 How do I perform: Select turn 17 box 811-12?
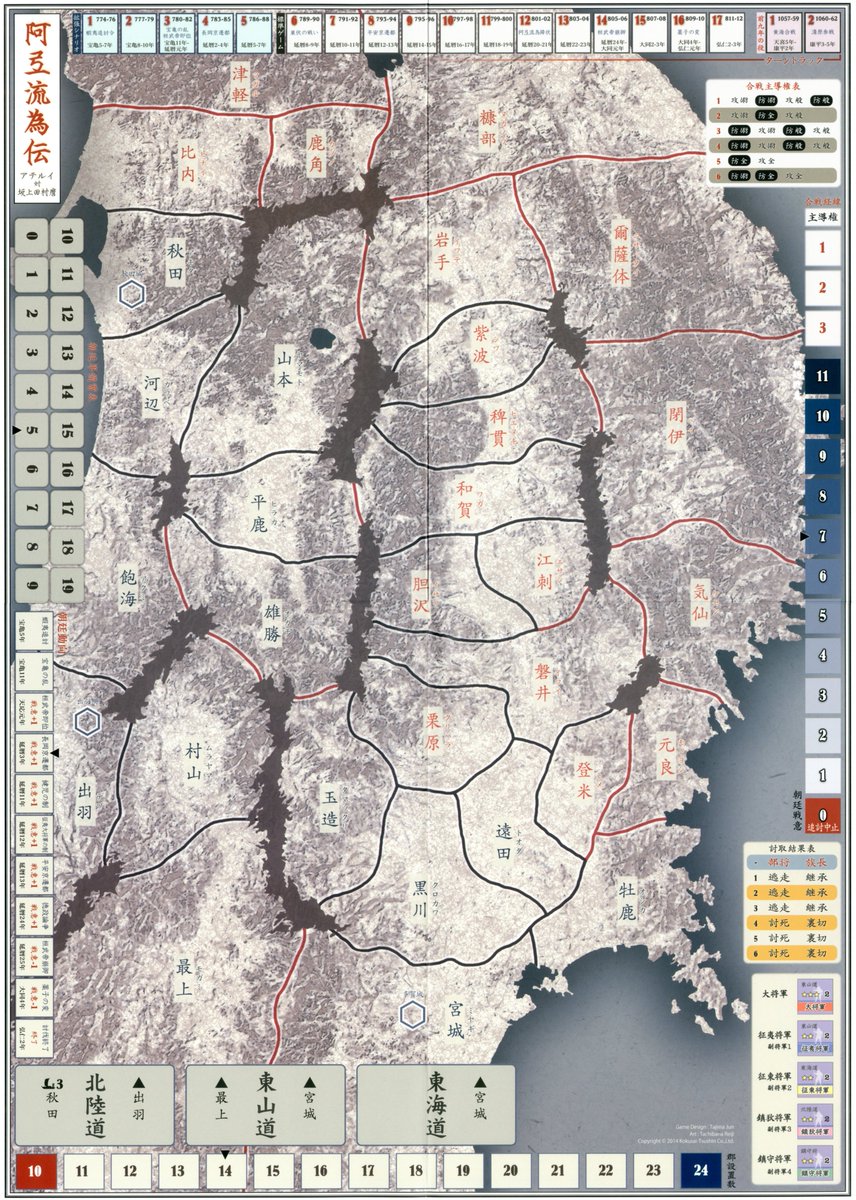coord(728,32)
